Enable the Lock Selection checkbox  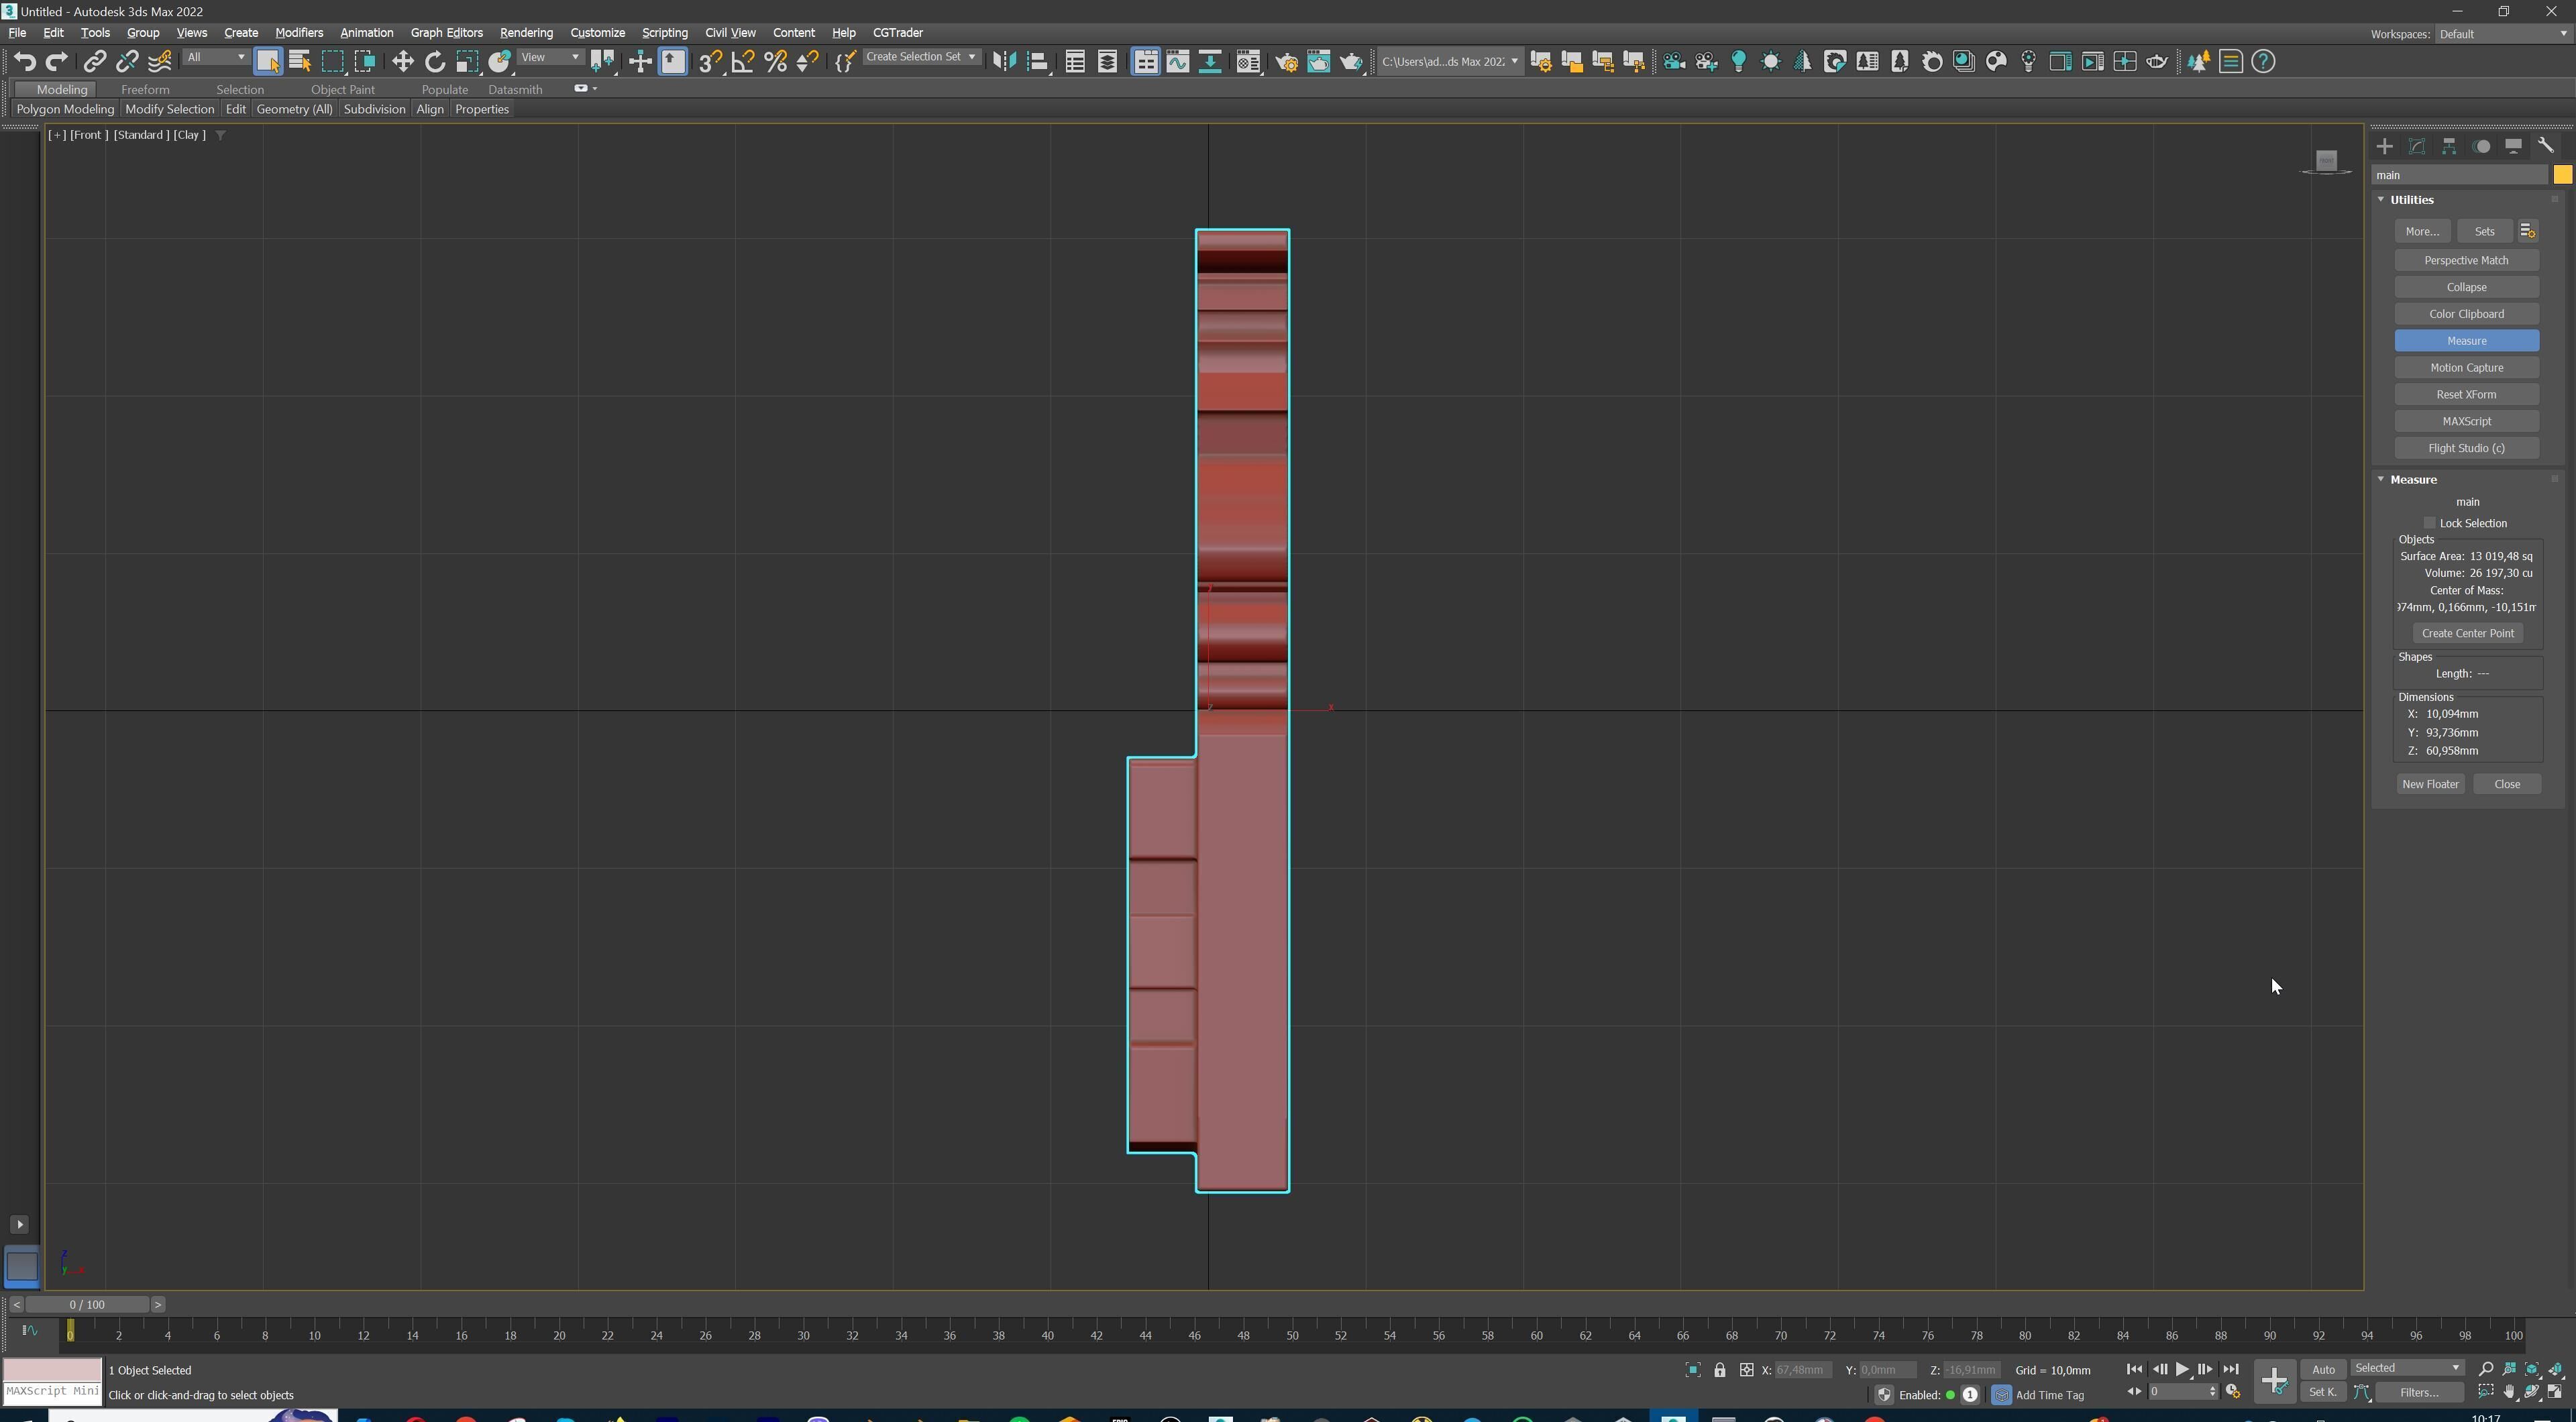(2430, 523)
